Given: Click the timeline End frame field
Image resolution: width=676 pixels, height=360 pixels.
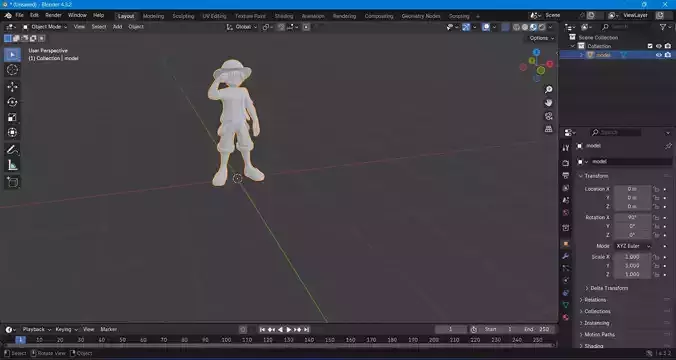Looking at the screenshot, I should [537, 329].
